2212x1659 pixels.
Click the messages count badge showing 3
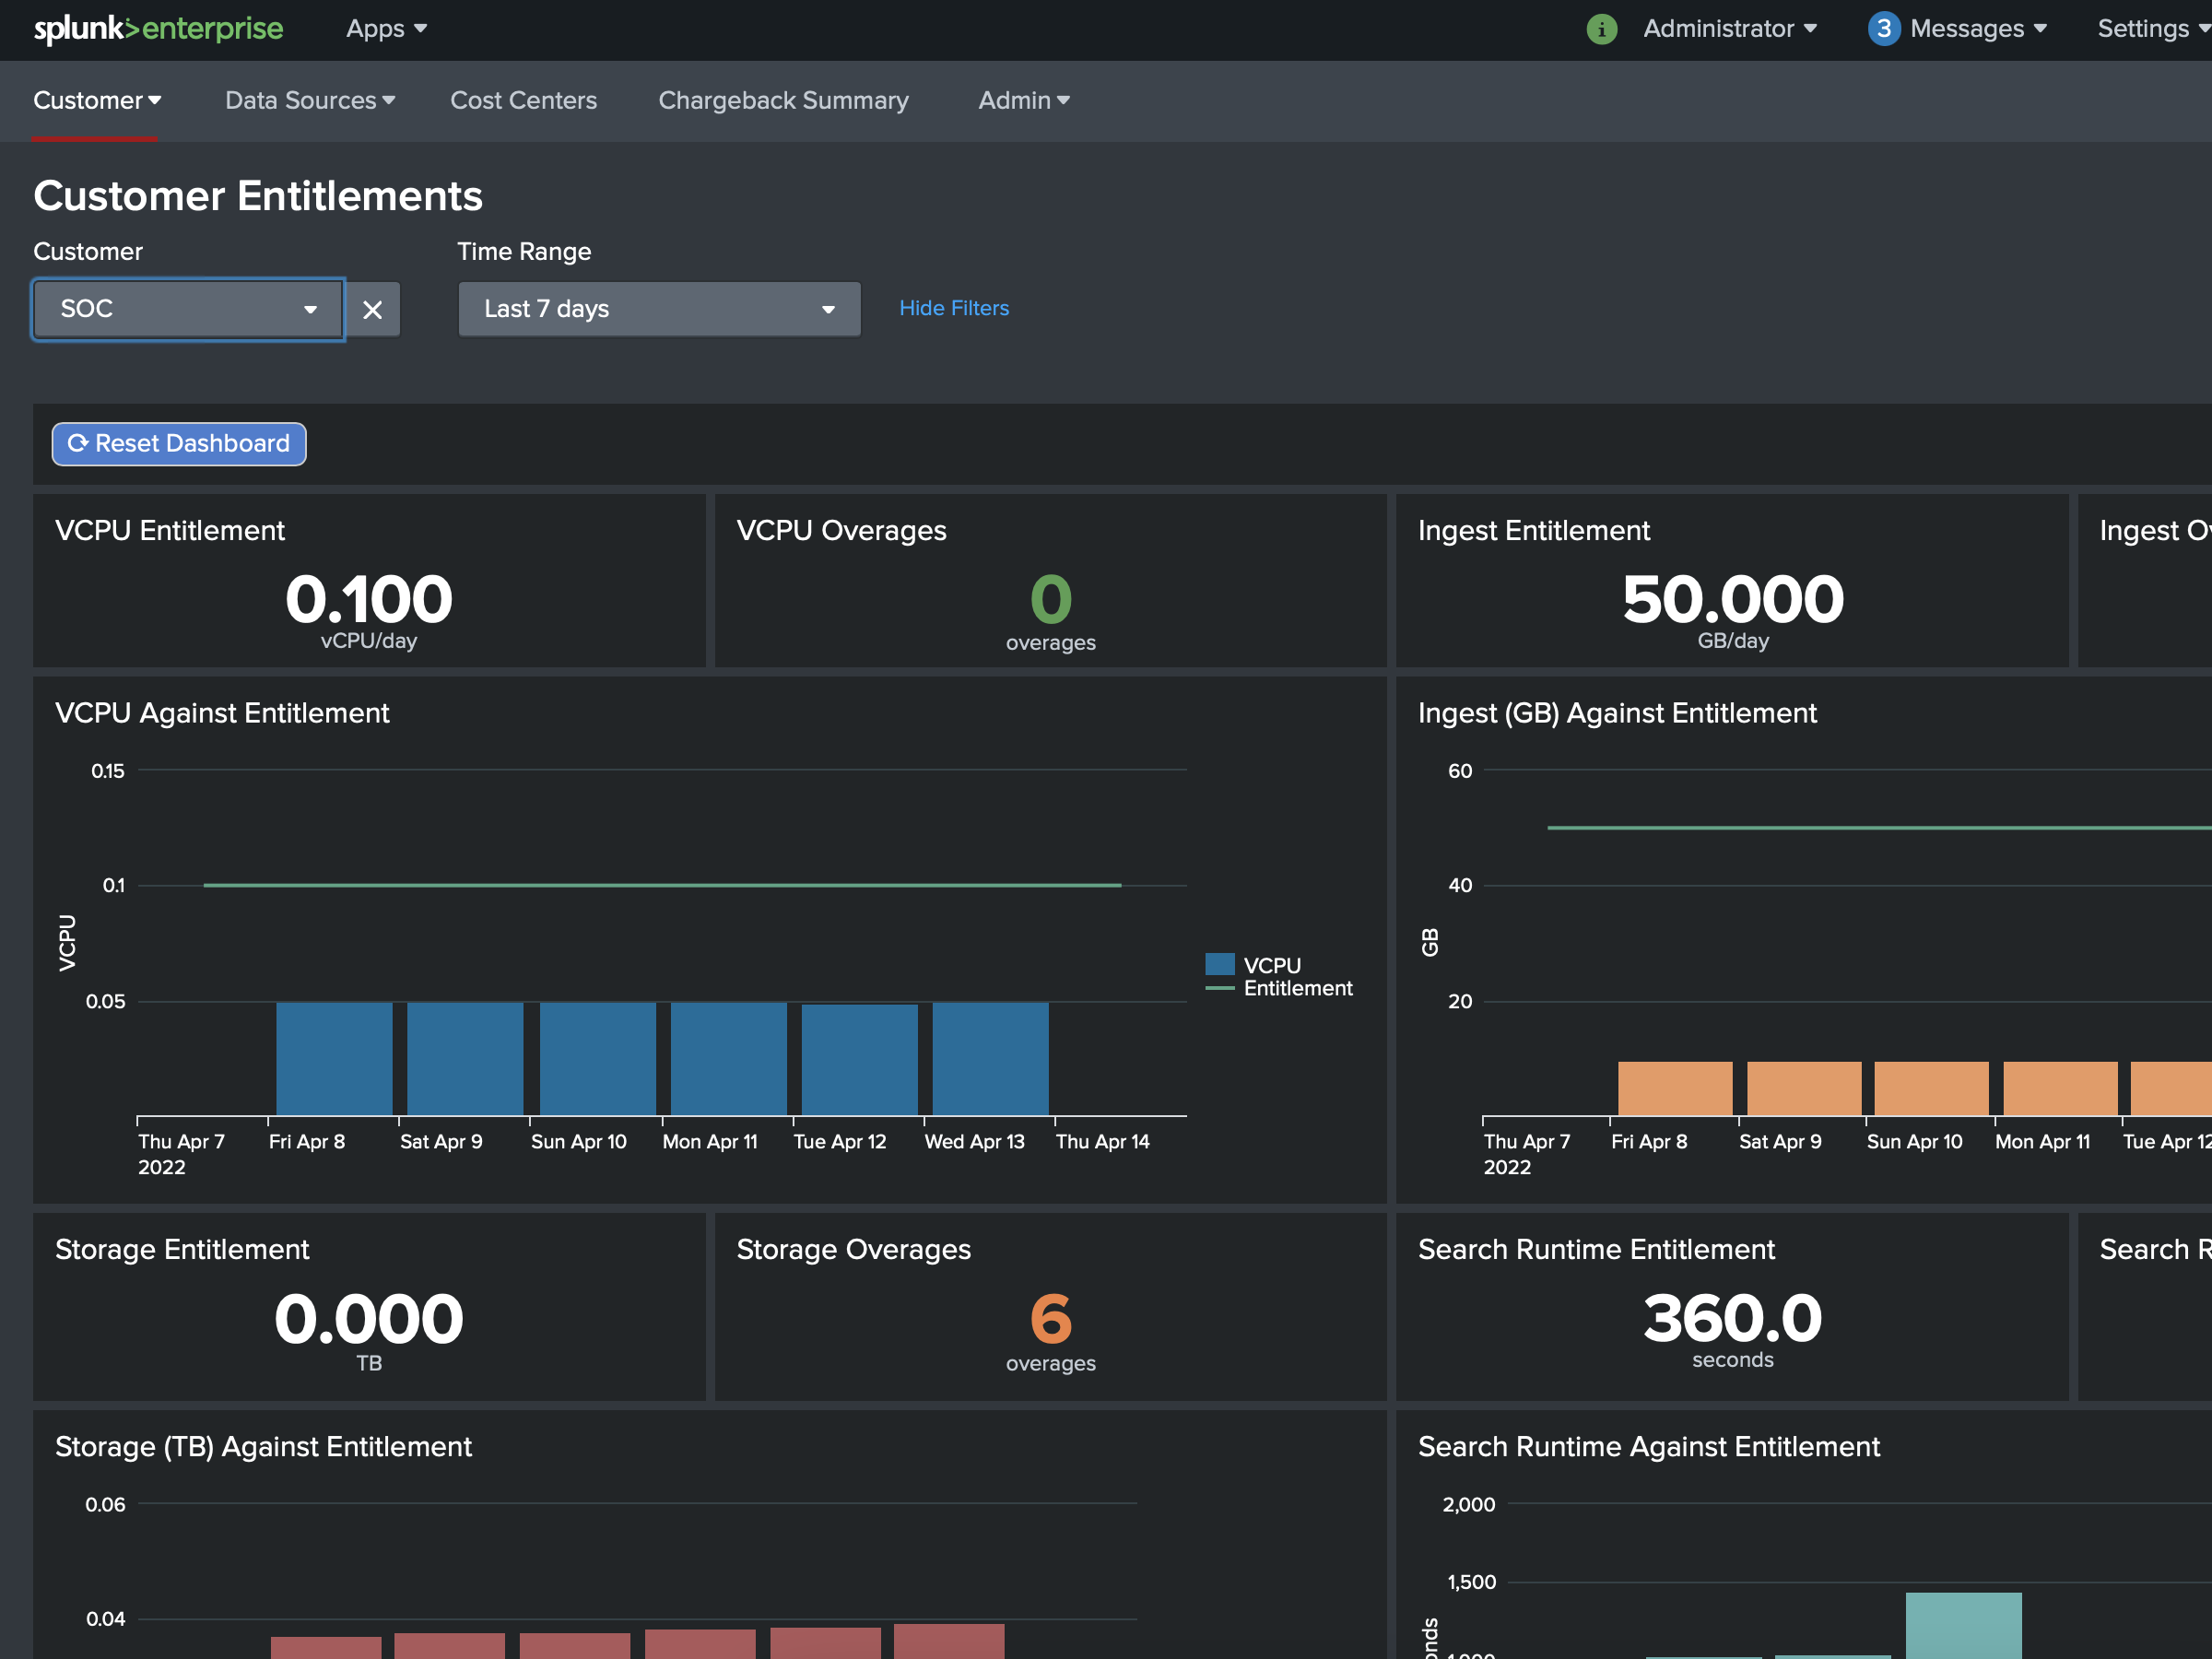coord(1883,29)
